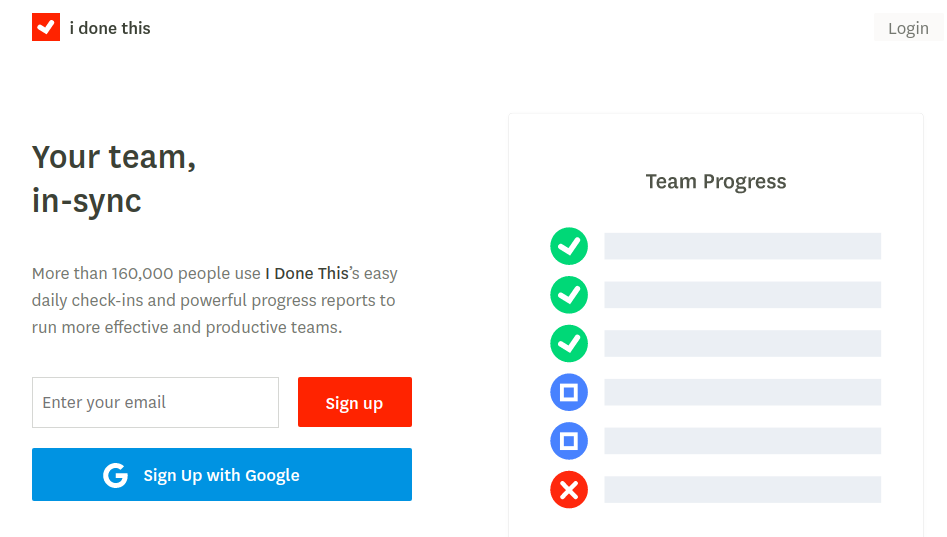Click the Google G icon
This screenshot has height=537, width=947.
[x=115, y=475]
